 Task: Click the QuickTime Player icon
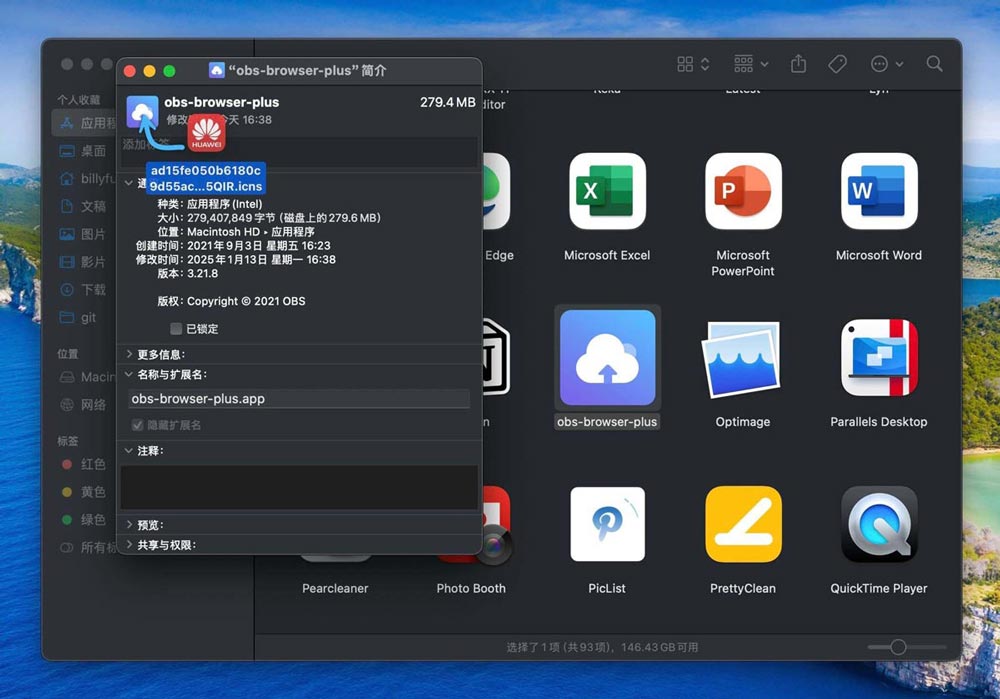click(x=877, y=523)
